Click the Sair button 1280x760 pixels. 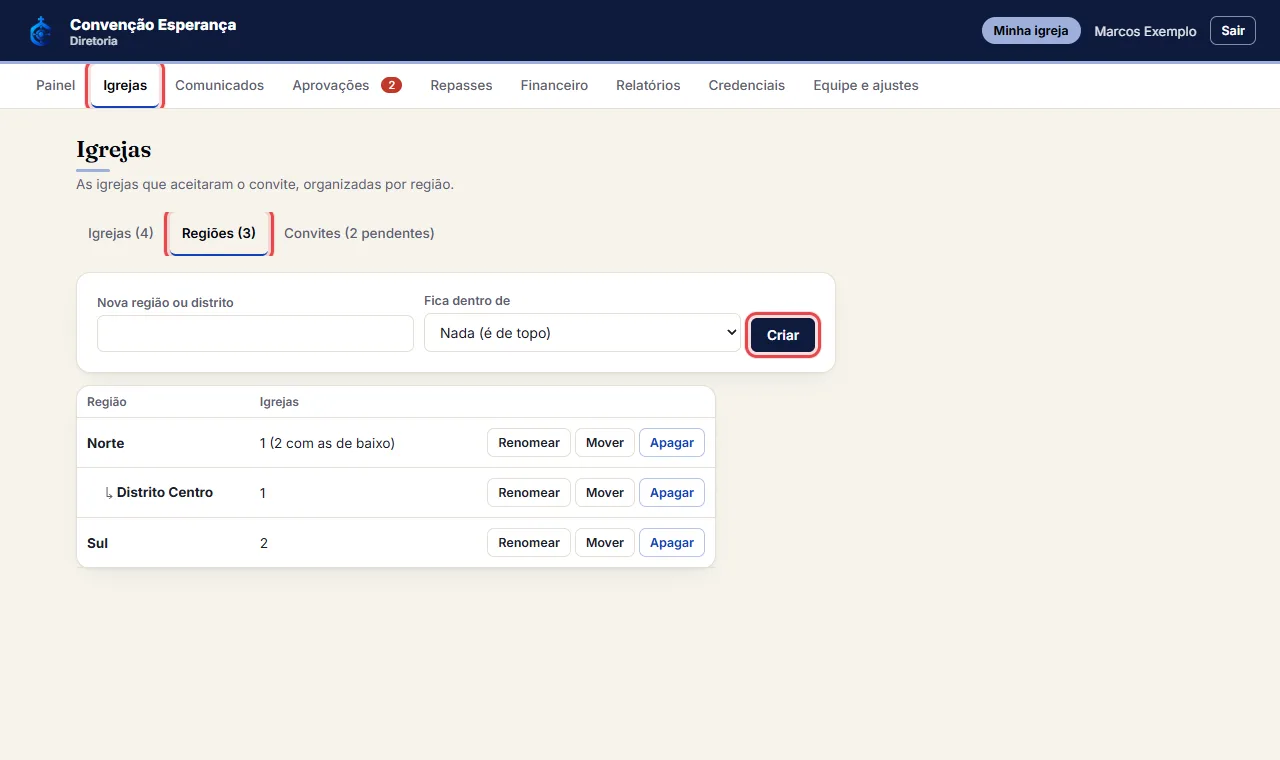pos(1233,31)
